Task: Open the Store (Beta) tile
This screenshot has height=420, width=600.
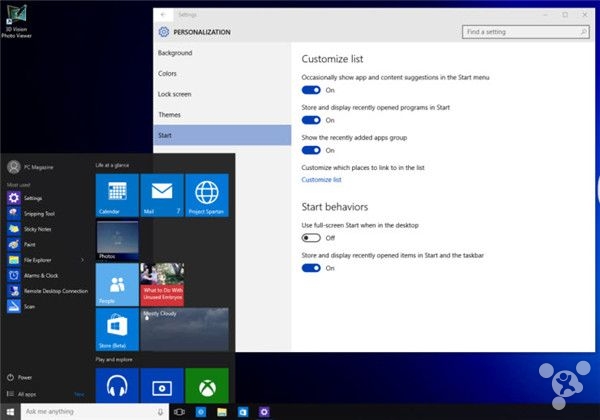Action: coord(116,329)
